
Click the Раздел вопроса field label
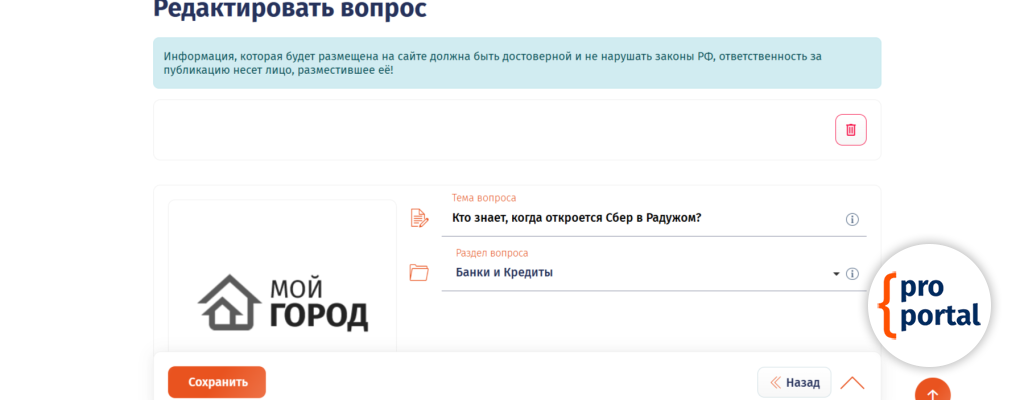(x=491, y=253)
